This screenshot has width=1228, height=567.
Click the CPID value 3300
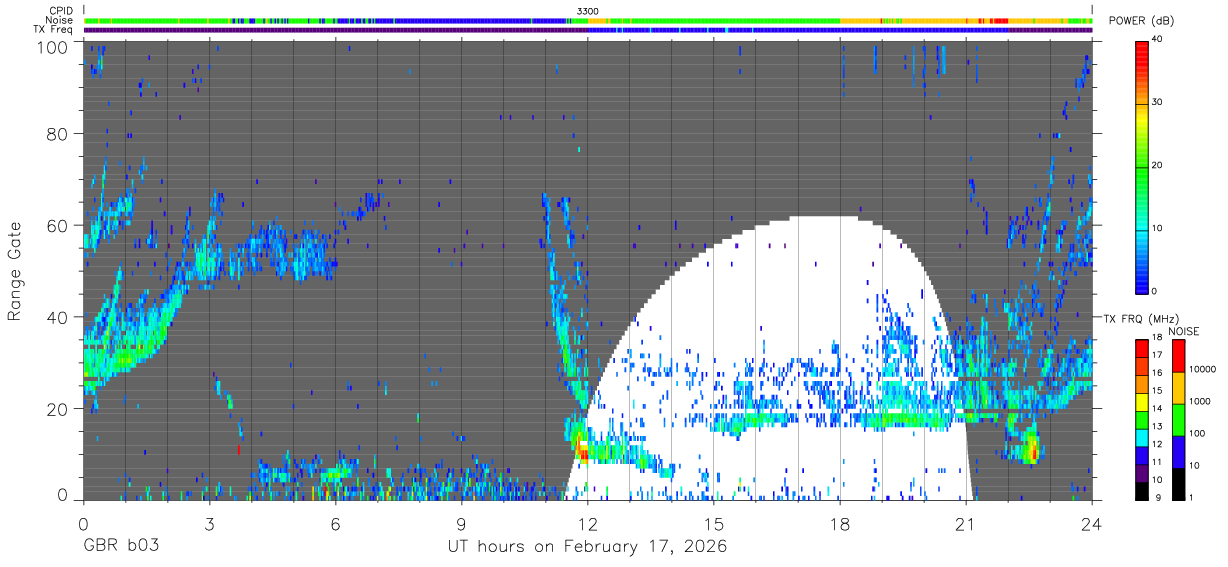(x=588, y=10)
